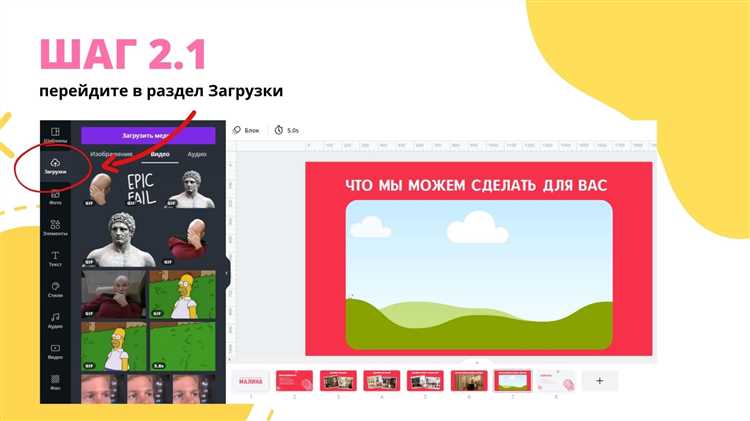Open the Загрузки uploads section
Viewport: 750px width, 421px height.
coord(55,166)
